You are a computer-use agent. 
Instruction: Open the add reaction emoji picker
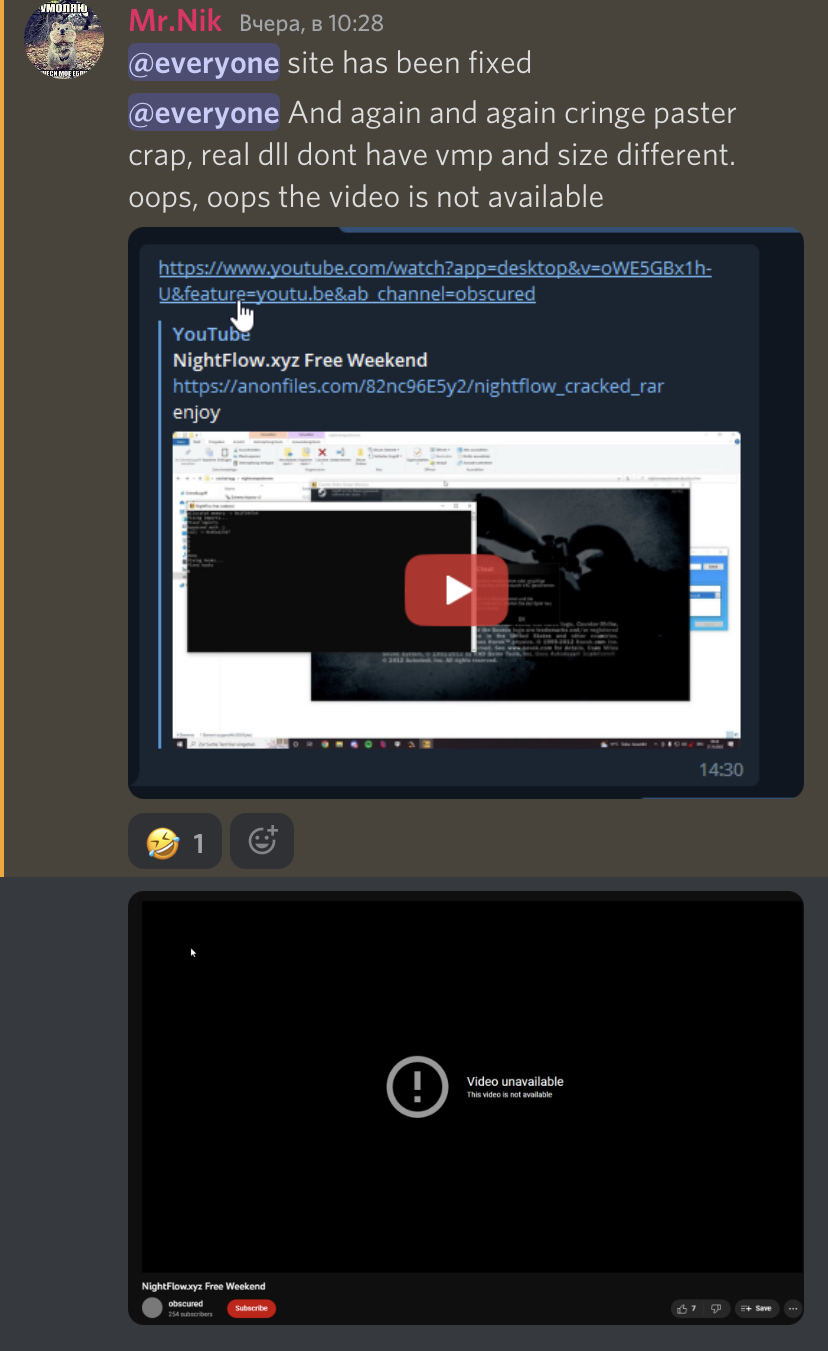(262, 841)
